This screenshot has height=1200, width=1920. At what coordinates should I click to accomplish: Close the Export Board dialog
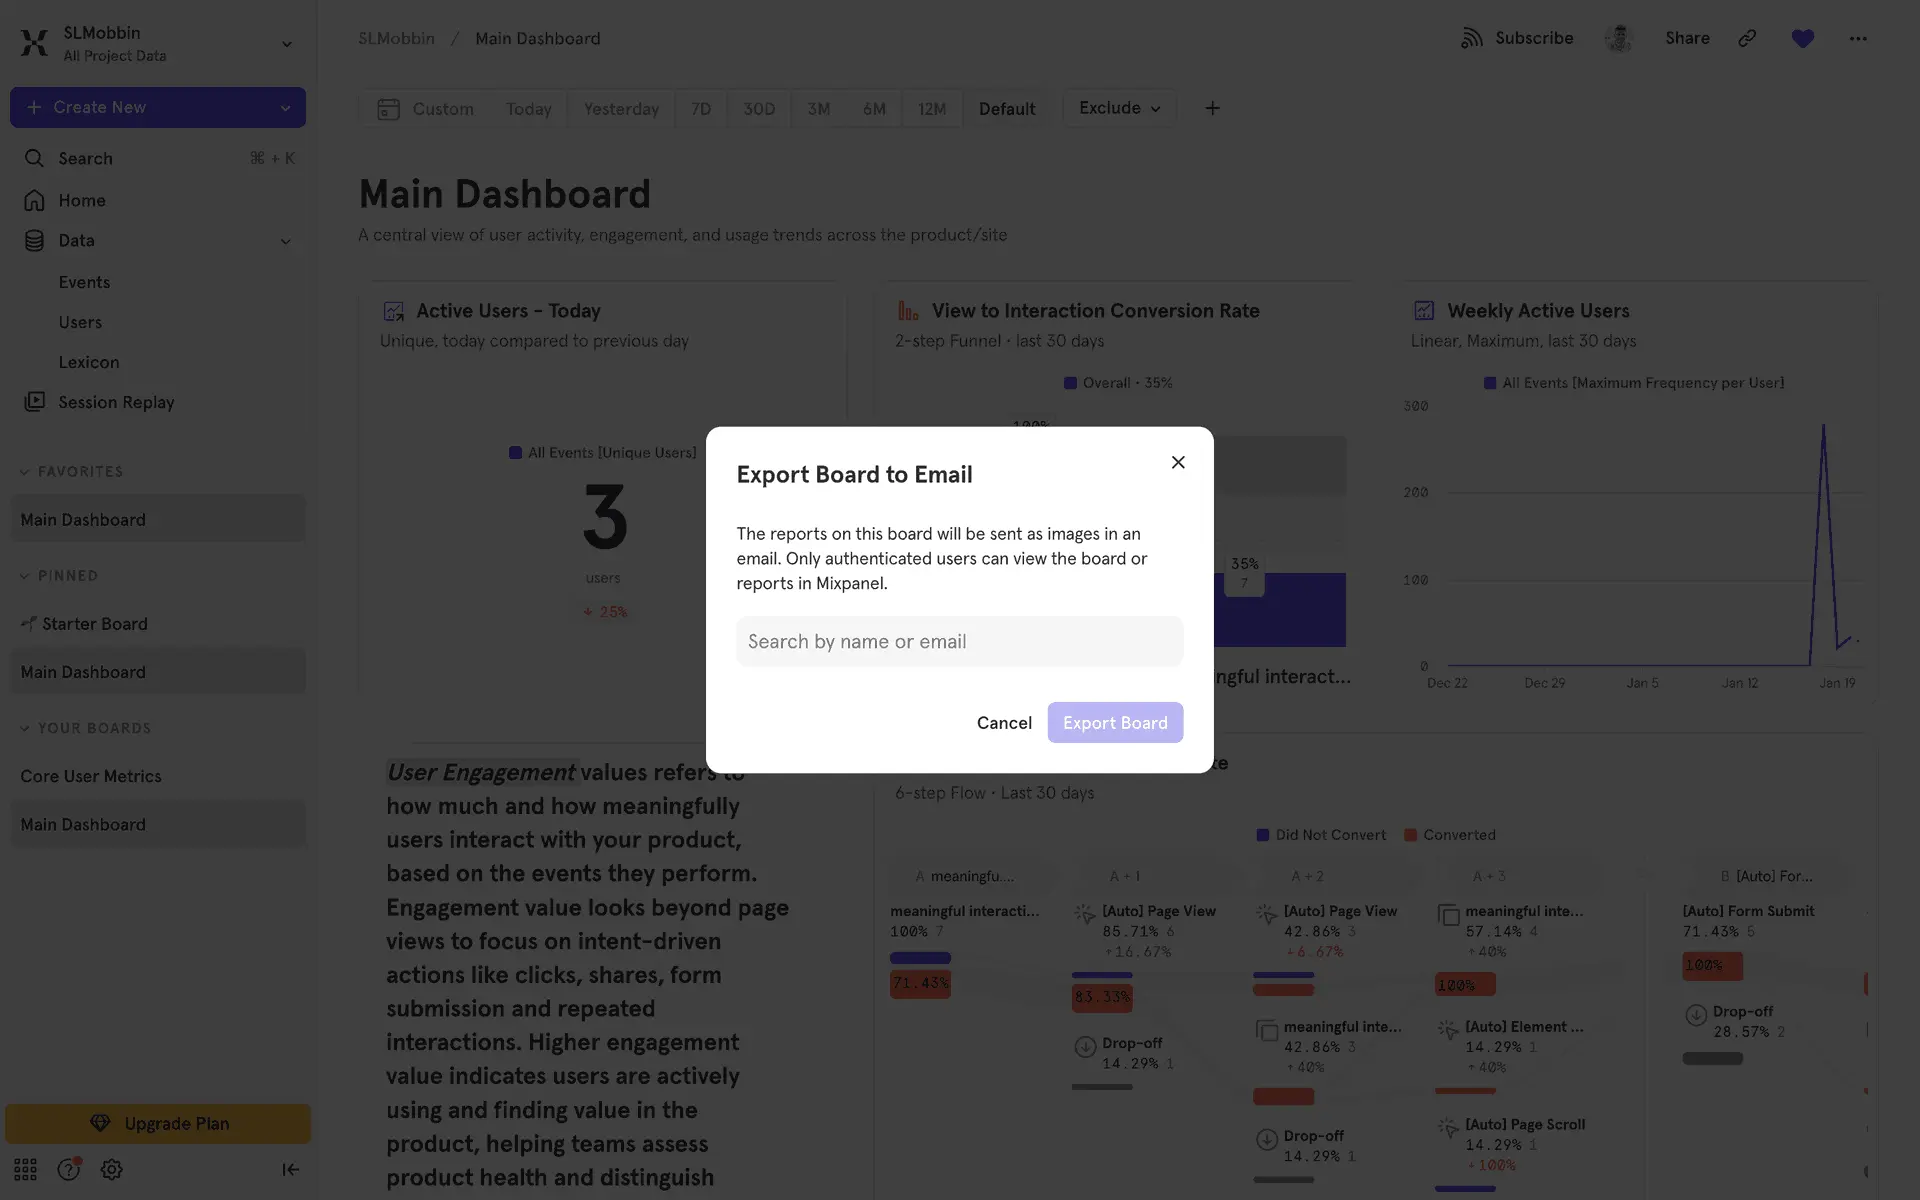[x=1178, y=462]
